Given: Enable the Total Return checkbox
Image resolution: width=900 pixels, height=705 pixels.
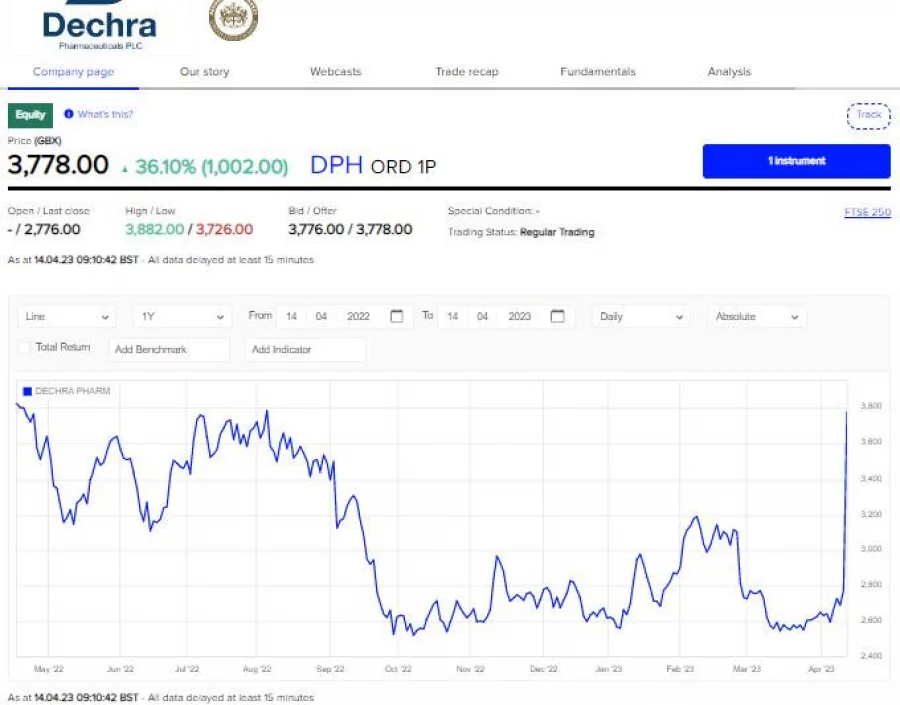Looking at the screenshot, I should pyautogui.click(x=25, y=347).
